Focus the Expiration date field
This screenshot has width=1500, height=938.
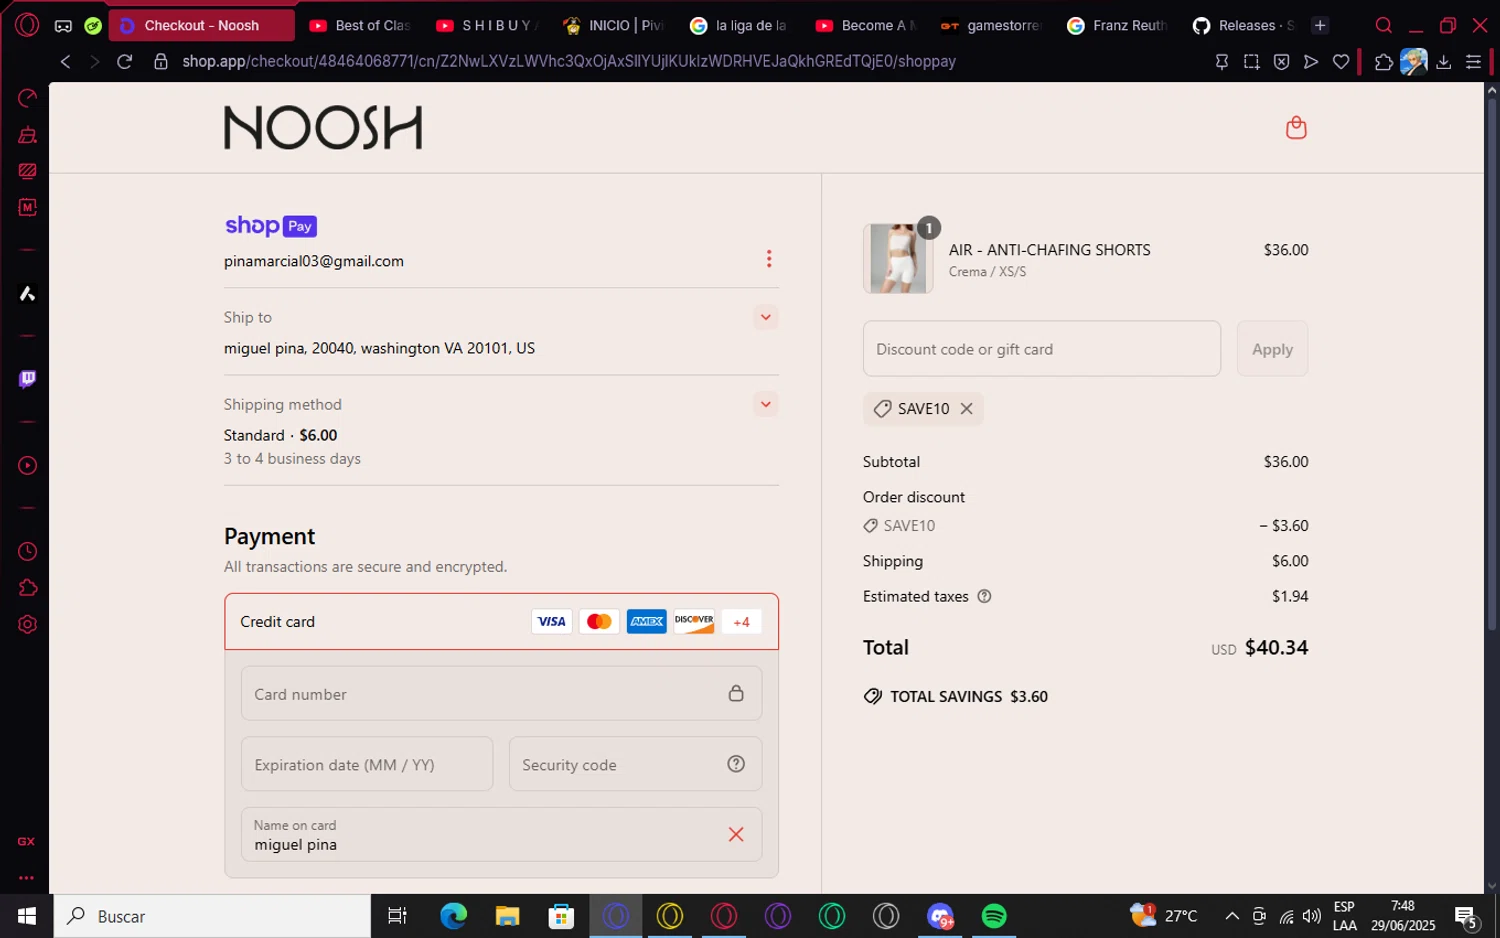click(367, 764)
